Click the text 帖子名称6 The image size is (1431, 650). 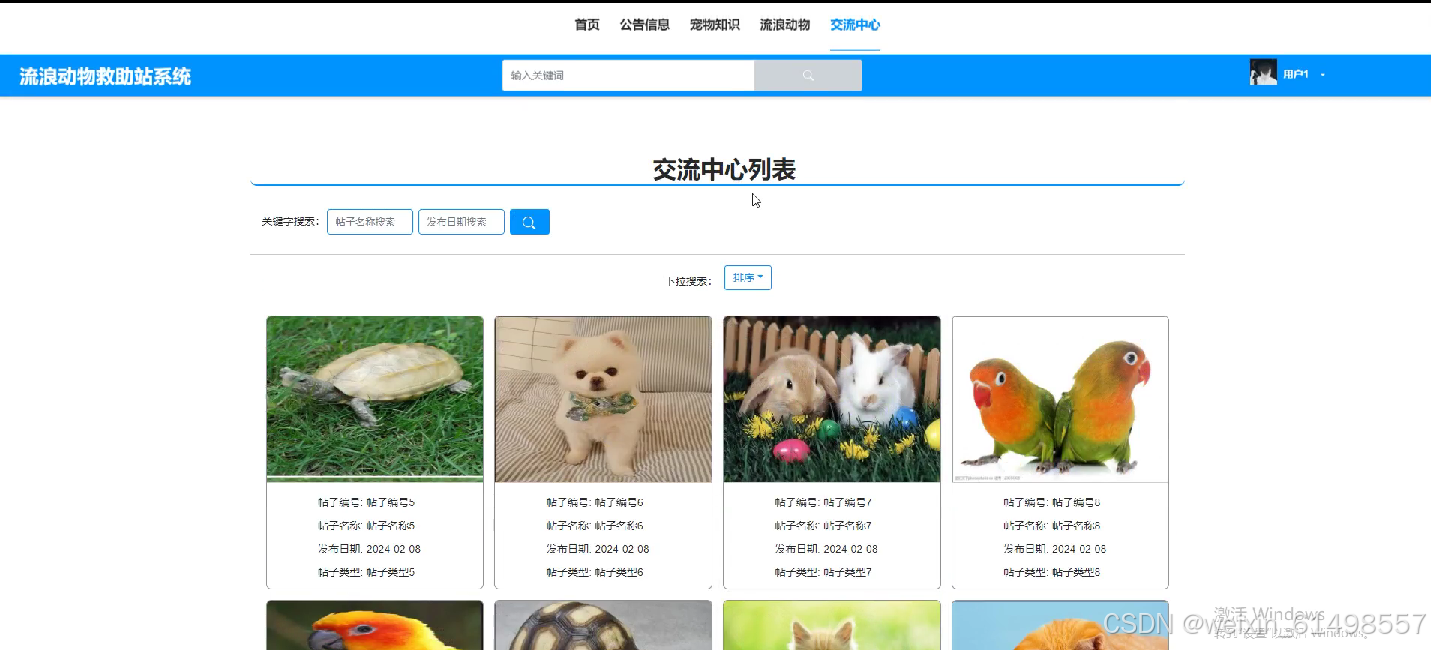(619, 526)
